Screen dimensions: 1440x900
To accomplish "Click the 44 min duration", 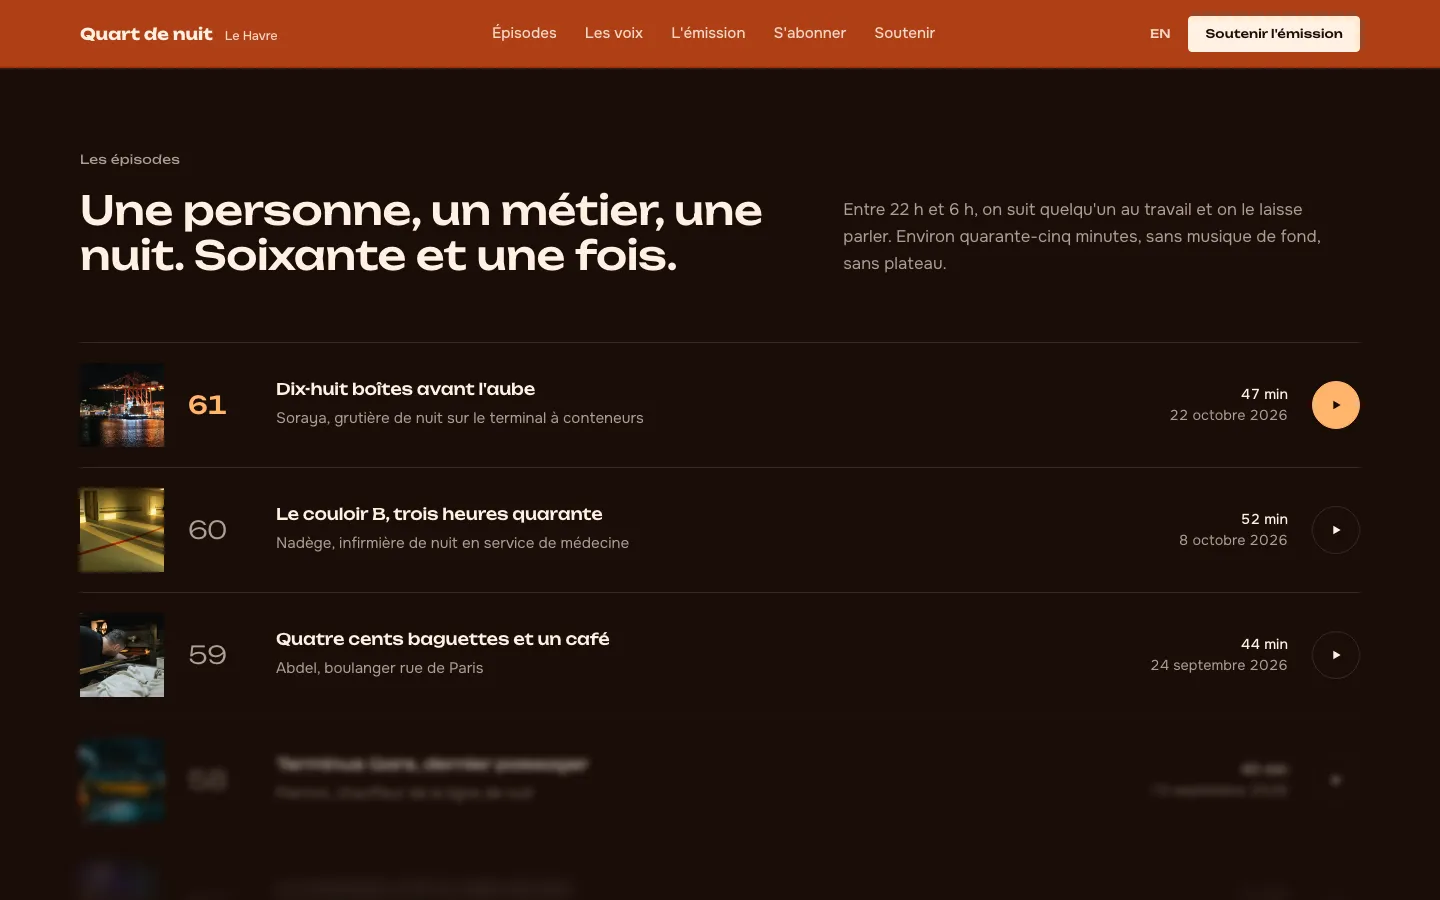I will (1264, 644).
